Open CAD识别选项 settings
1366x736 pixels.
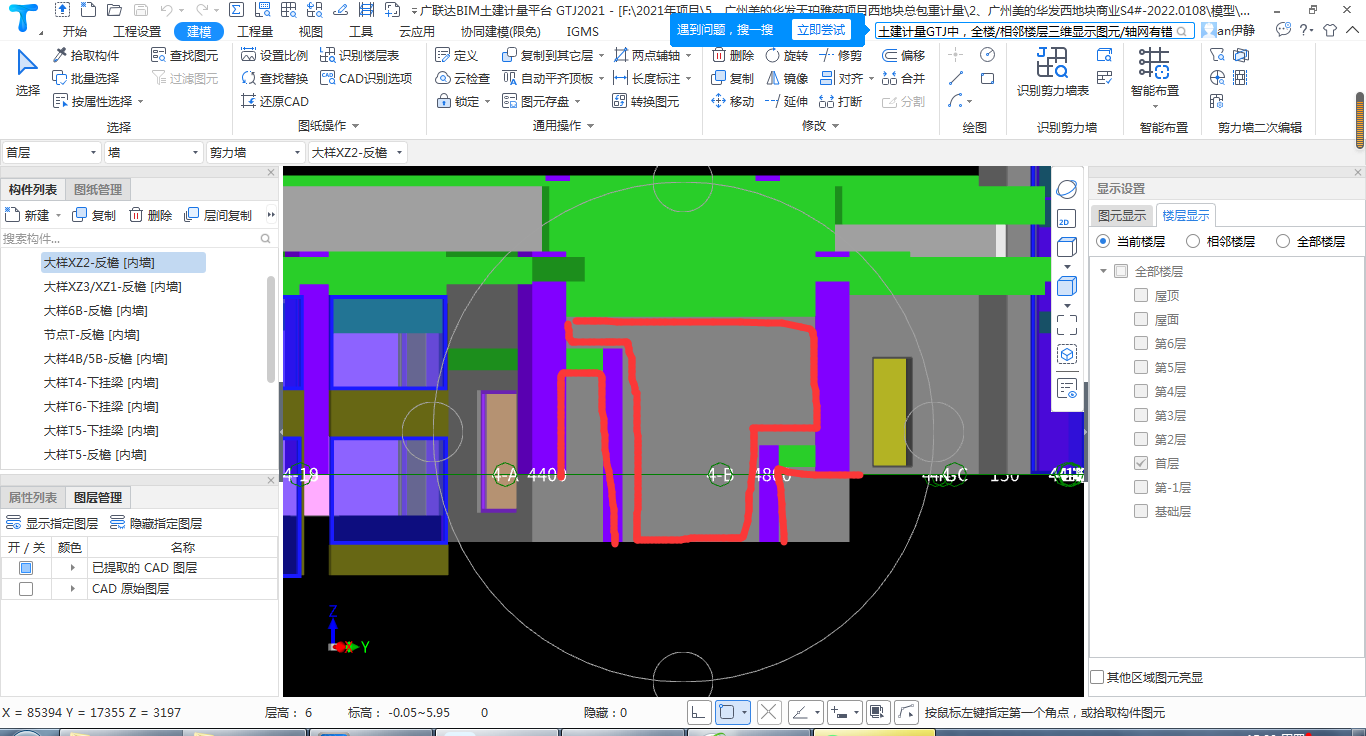click(x=366, y=78)
